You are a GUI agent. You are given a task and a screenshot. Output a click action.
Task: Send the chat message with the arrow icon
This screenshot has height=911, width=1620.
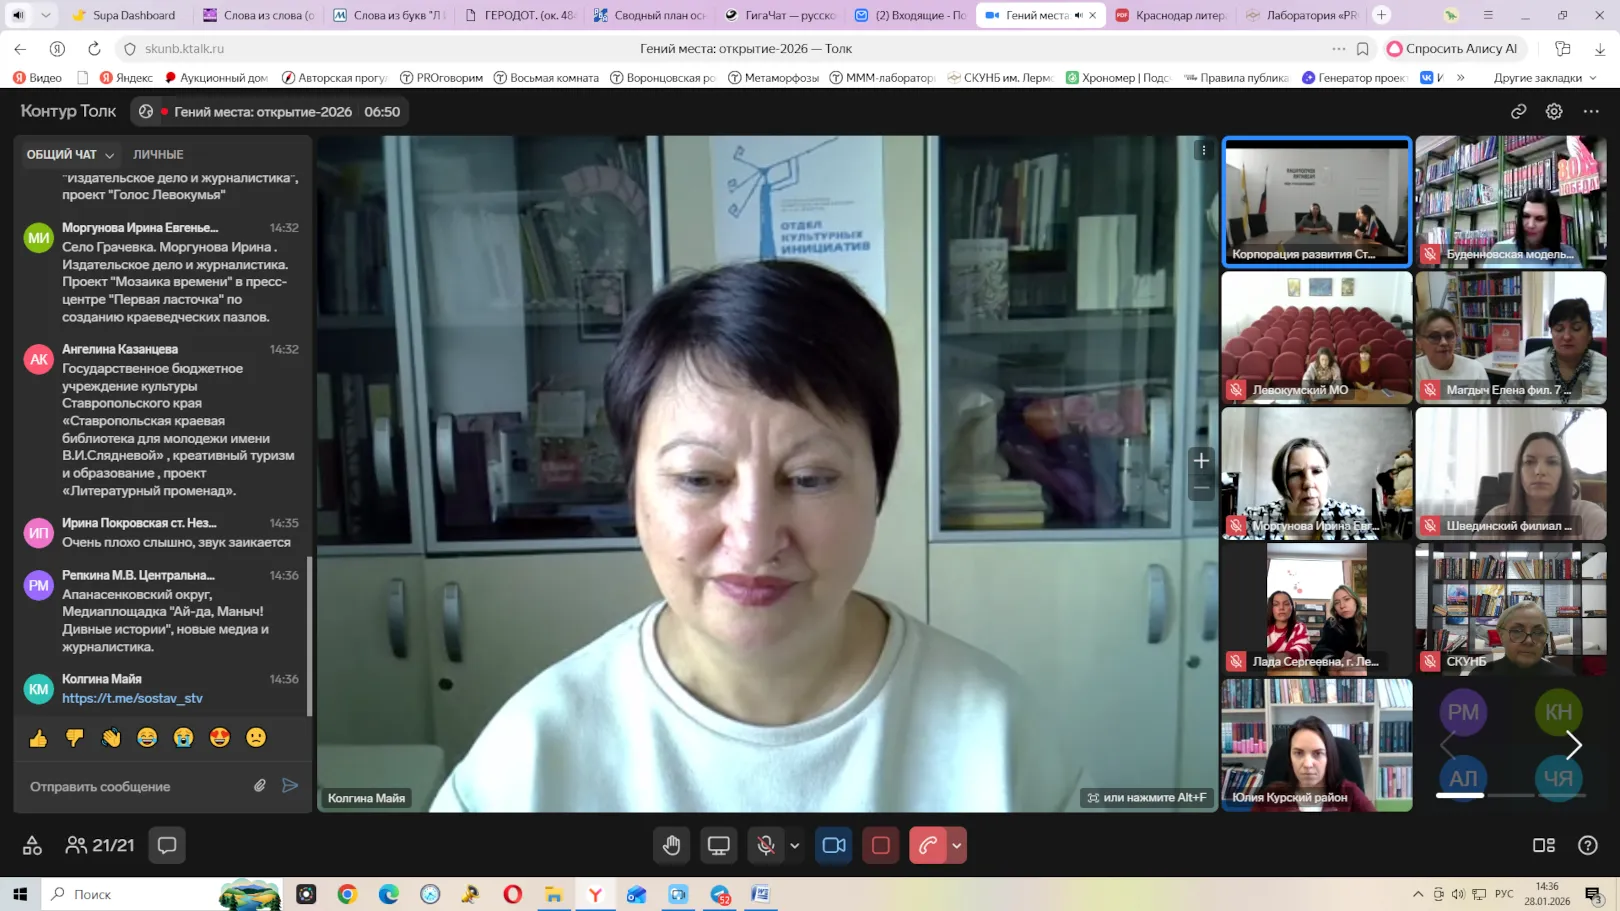click(290, 786)
